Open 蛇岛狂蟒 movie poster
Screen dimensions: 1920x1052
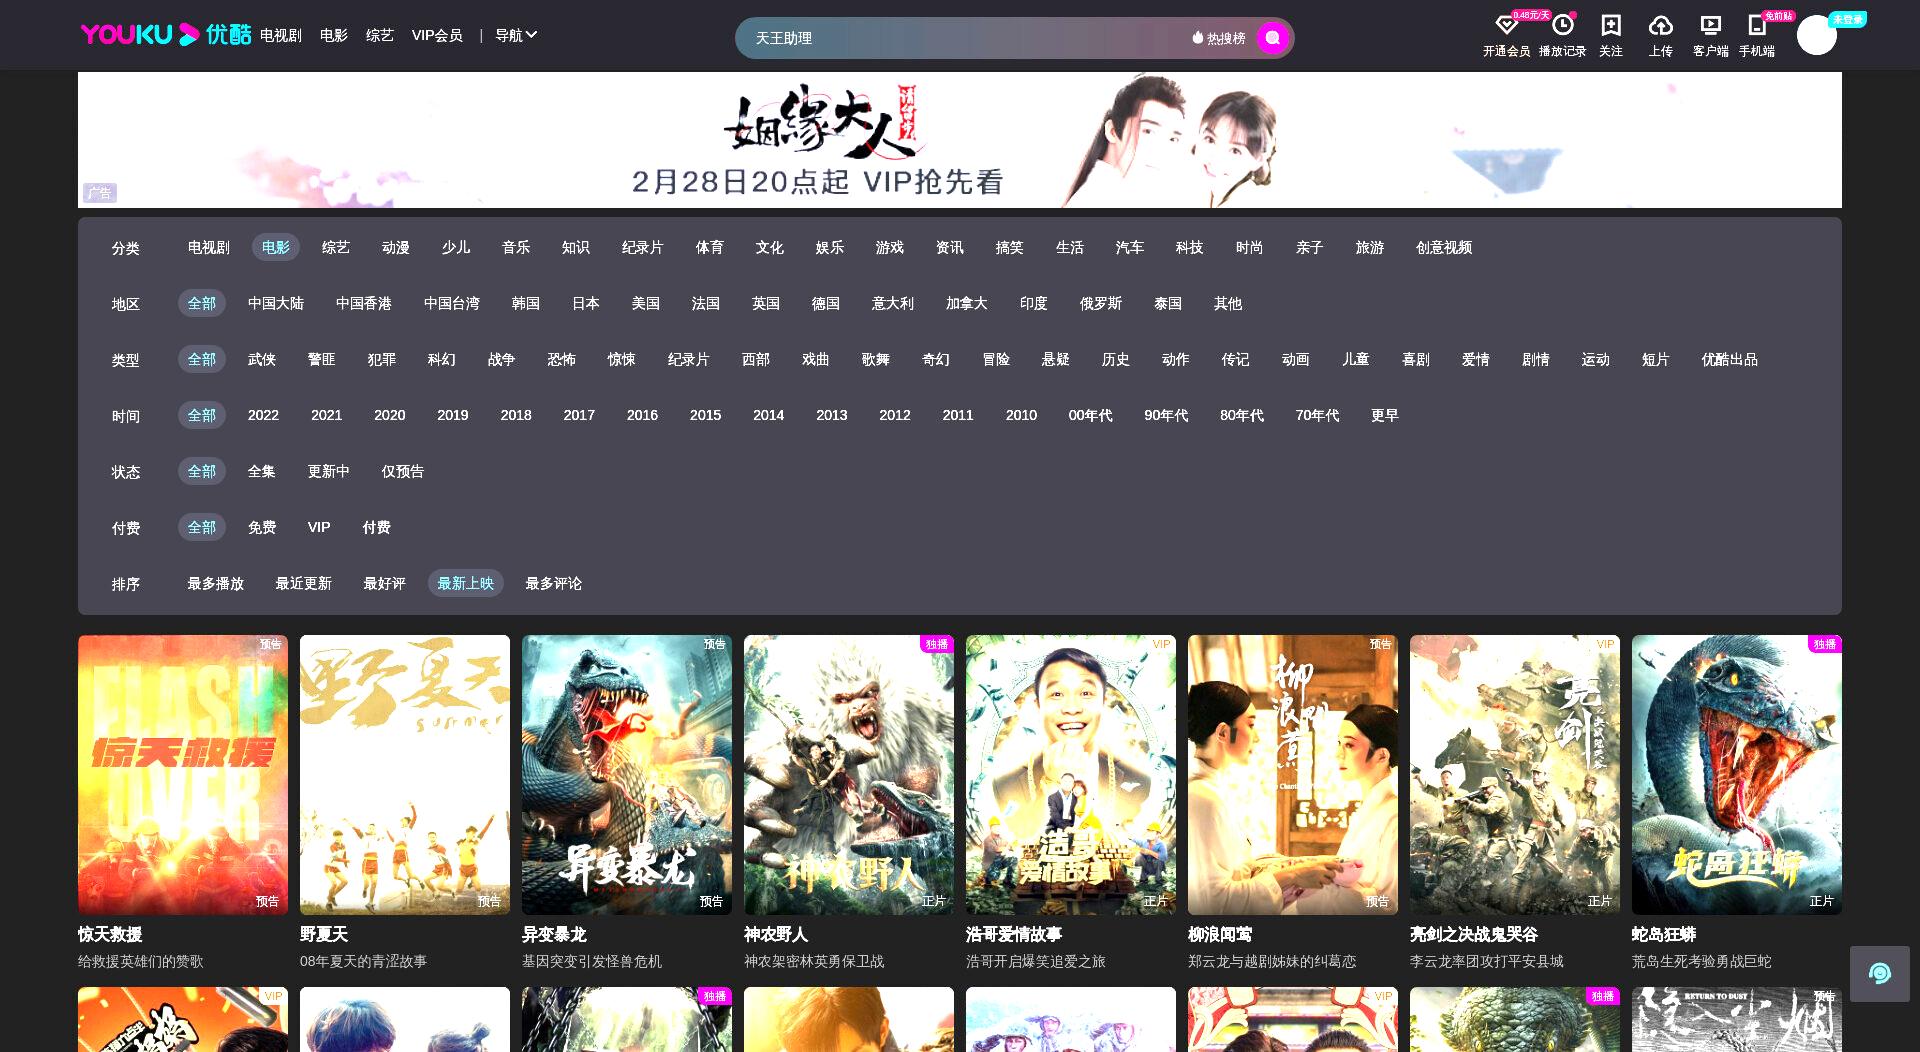[1737, 775]
